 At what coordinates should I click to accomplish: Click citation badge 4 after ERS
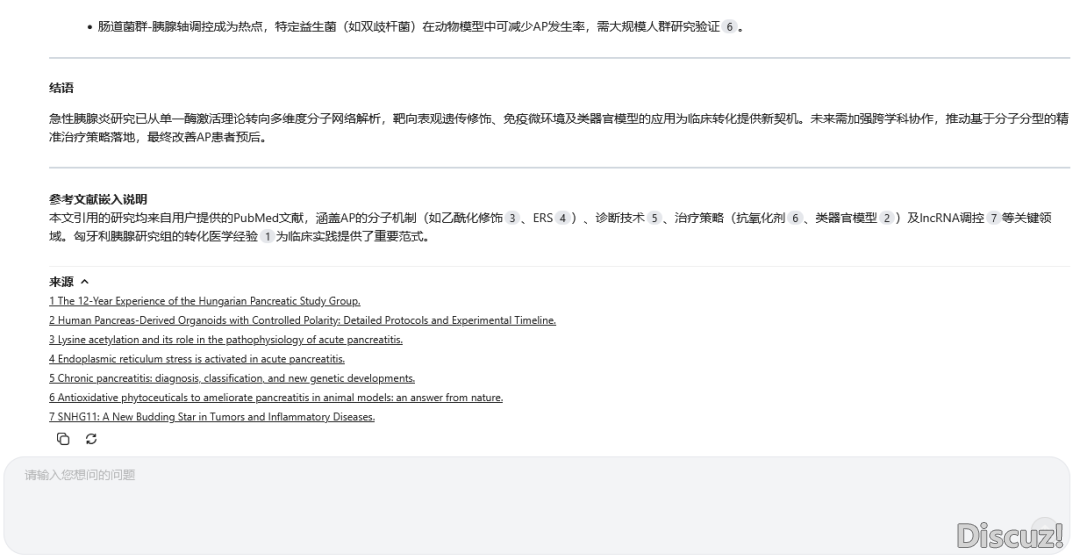tap(563, 218)
